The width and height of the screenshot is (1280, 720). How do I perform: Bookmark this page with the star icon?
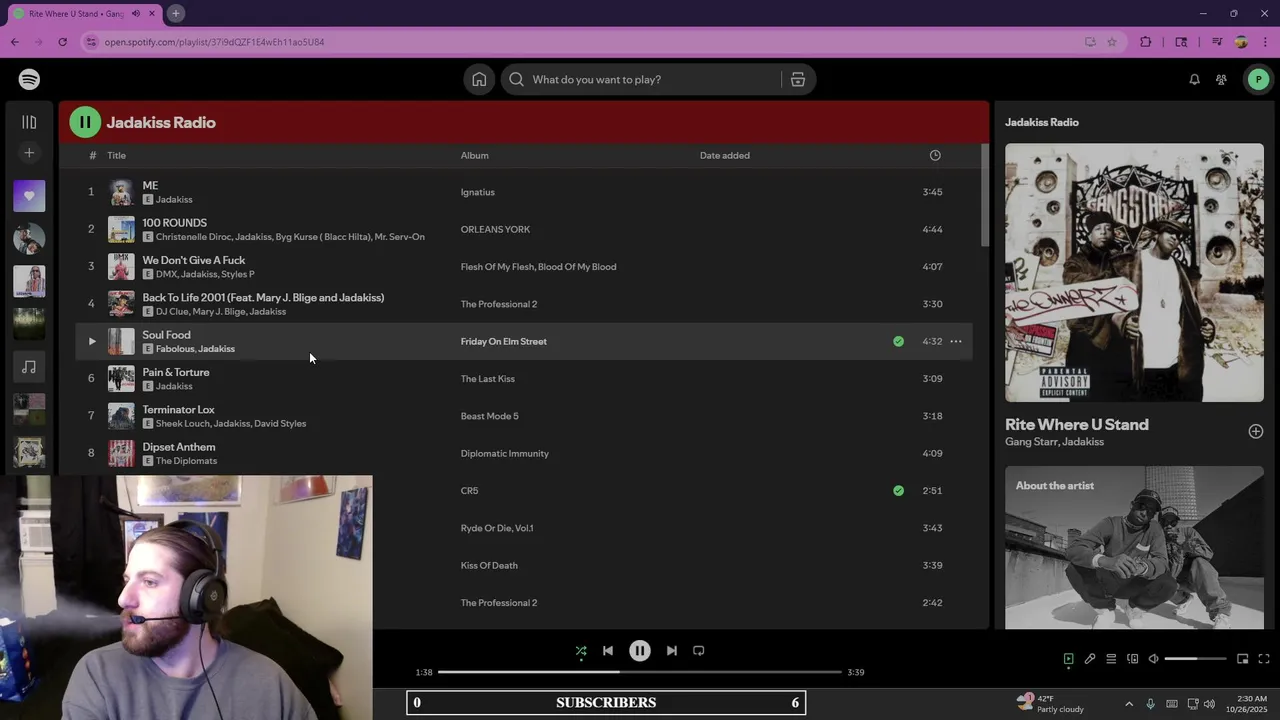[1111, 42]
